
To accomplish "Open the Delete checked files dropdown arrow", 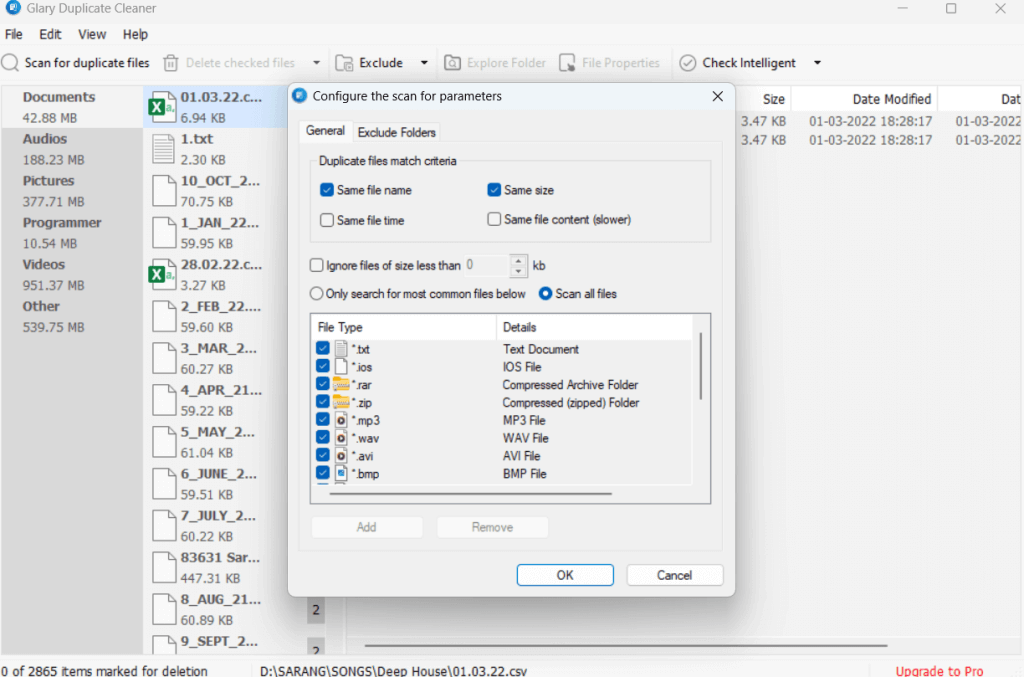I will pyautogui.click(x=316, y=63).
